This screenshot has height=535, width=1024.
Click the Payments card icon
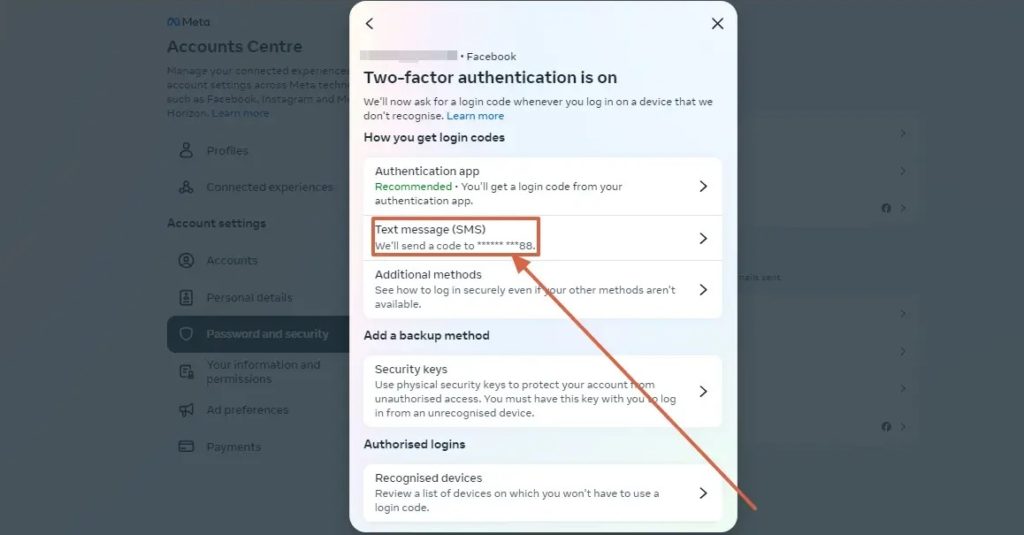186,447
